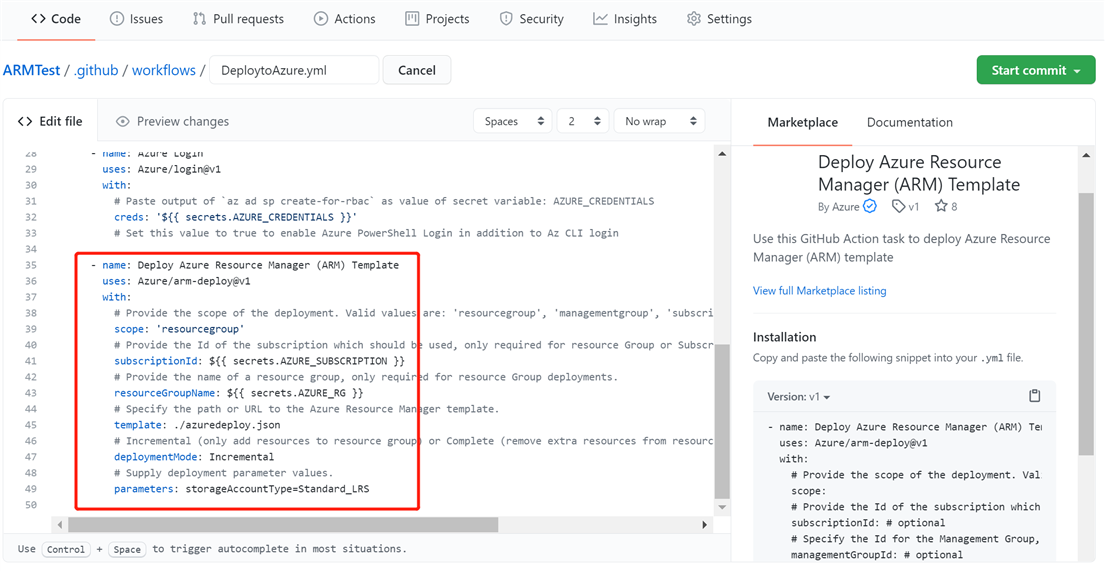Click the deploymentMode: Incremental line
Screen dimensions: 1105x571
(x=194, y=457)
